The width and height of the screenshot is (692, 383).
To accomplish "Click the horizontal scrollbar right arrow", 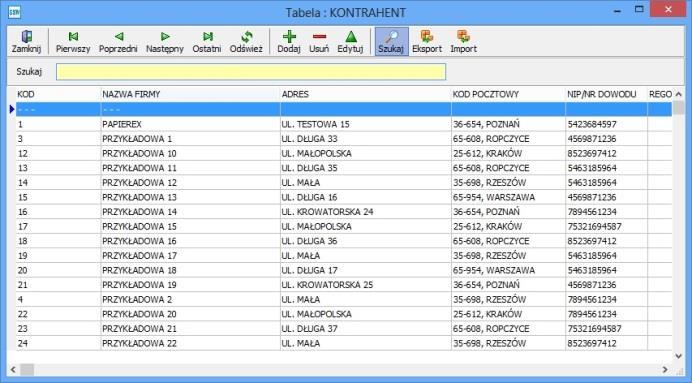I will coord(665,369).
